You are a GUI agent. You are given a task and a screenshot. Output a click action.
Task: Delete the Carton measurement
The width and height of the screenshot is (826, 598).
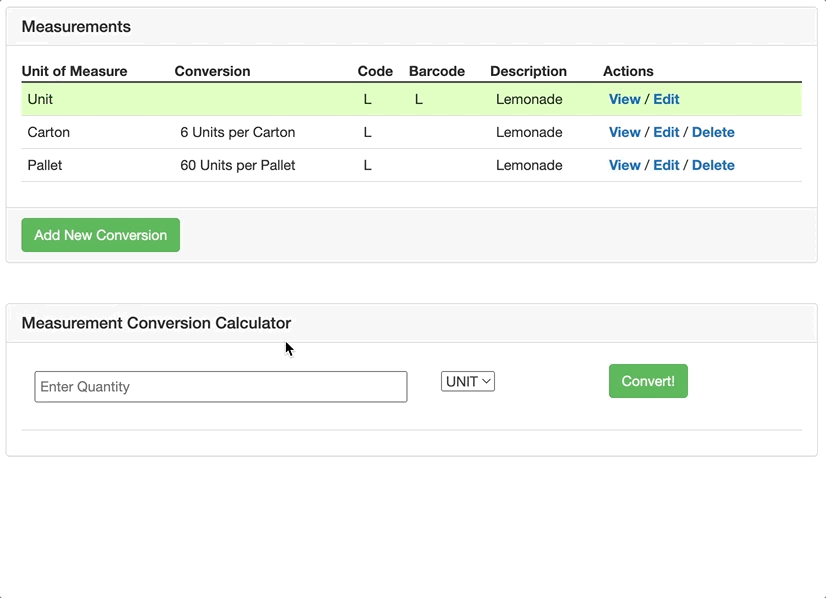pos(713,132)
